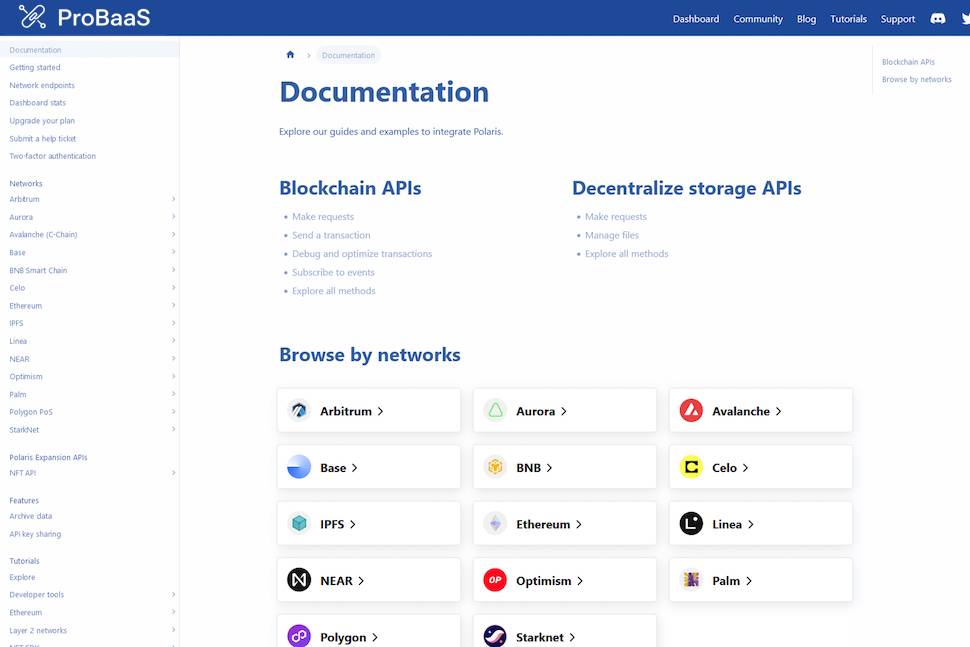Click the NEAR network logo icon
The height and width of the screenshot is (647, 970).
pos(299,580)
